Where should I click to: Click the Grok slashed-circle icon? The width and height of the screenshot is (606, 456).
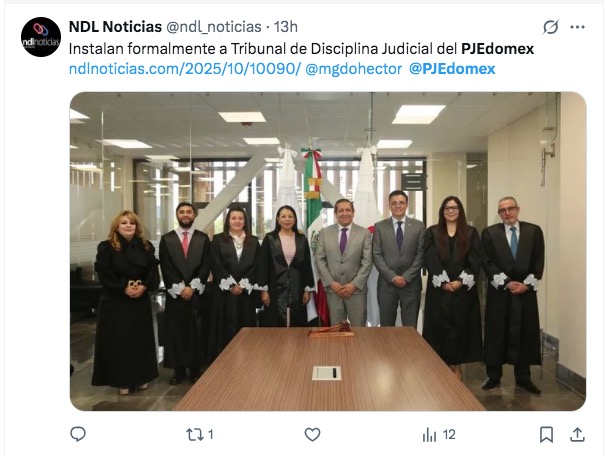pos(550,27)
